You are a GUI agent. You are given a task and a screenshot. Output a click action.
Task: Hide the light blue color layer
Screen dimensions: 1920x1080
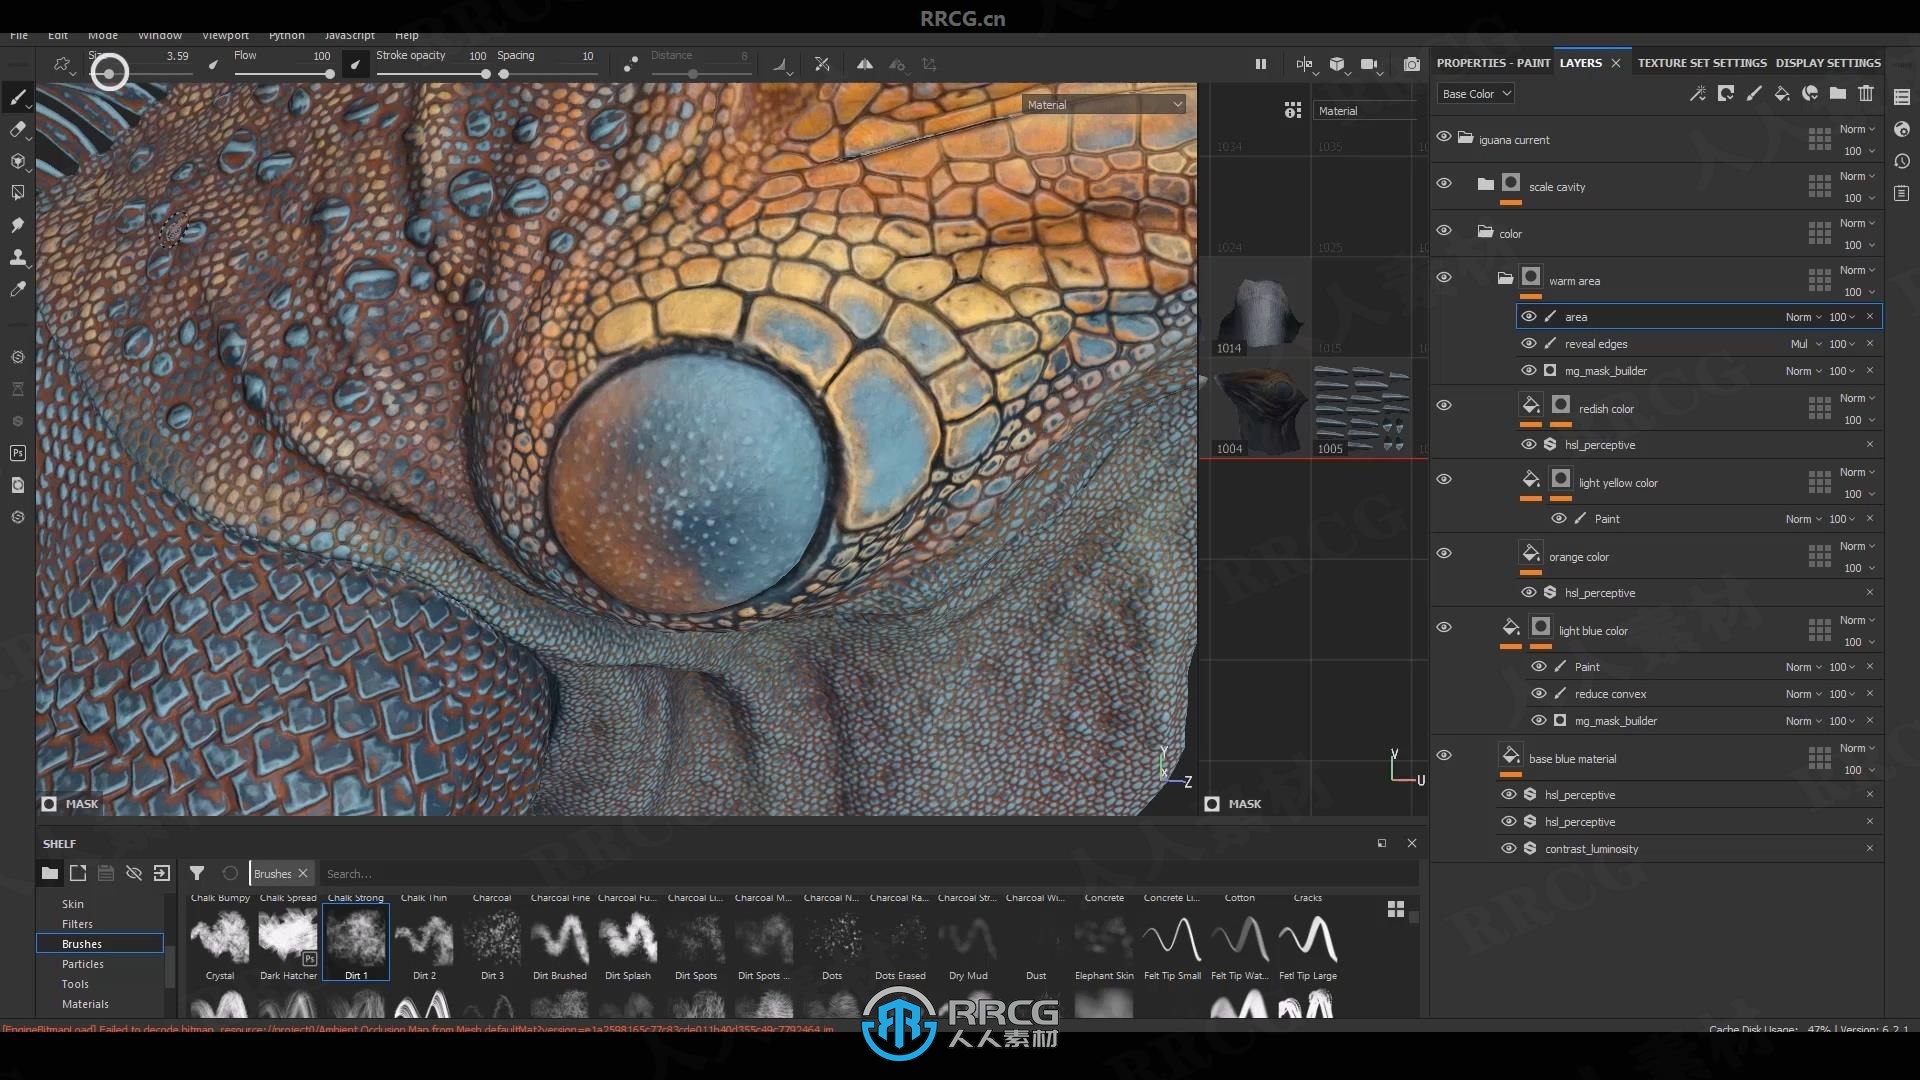pos(1444,628)
